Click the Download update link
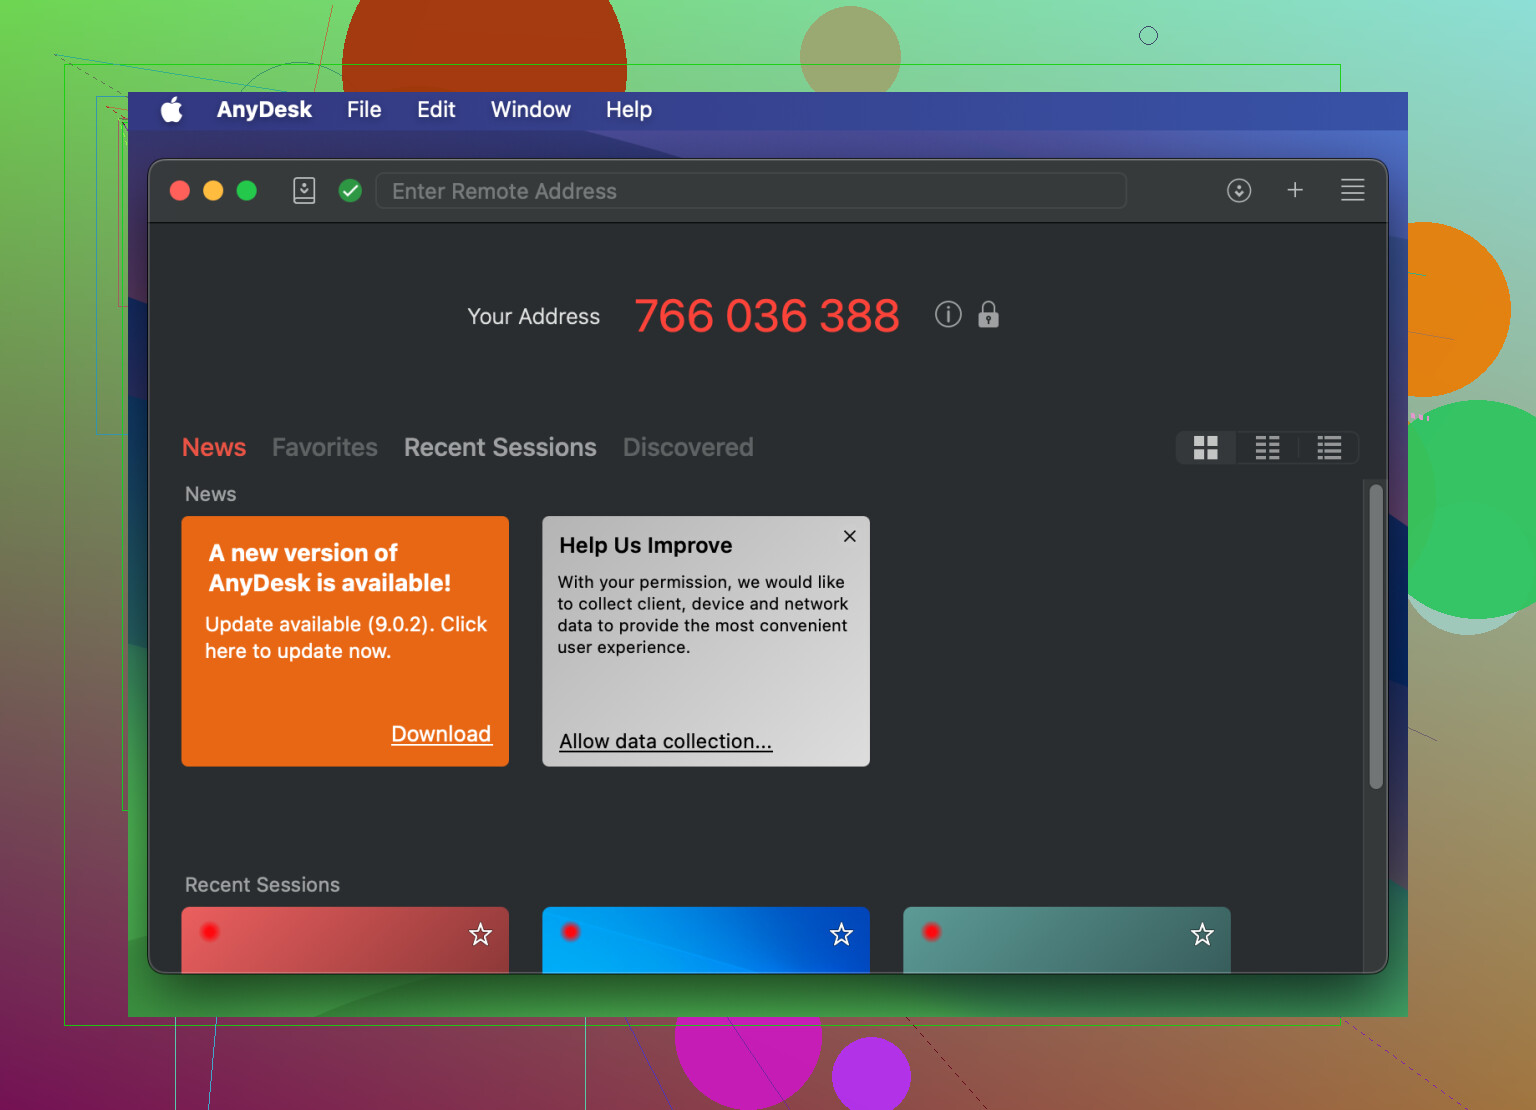The height and width of the screenshot is (1110, 1536). pyautogui.click(x=441, y=734)
